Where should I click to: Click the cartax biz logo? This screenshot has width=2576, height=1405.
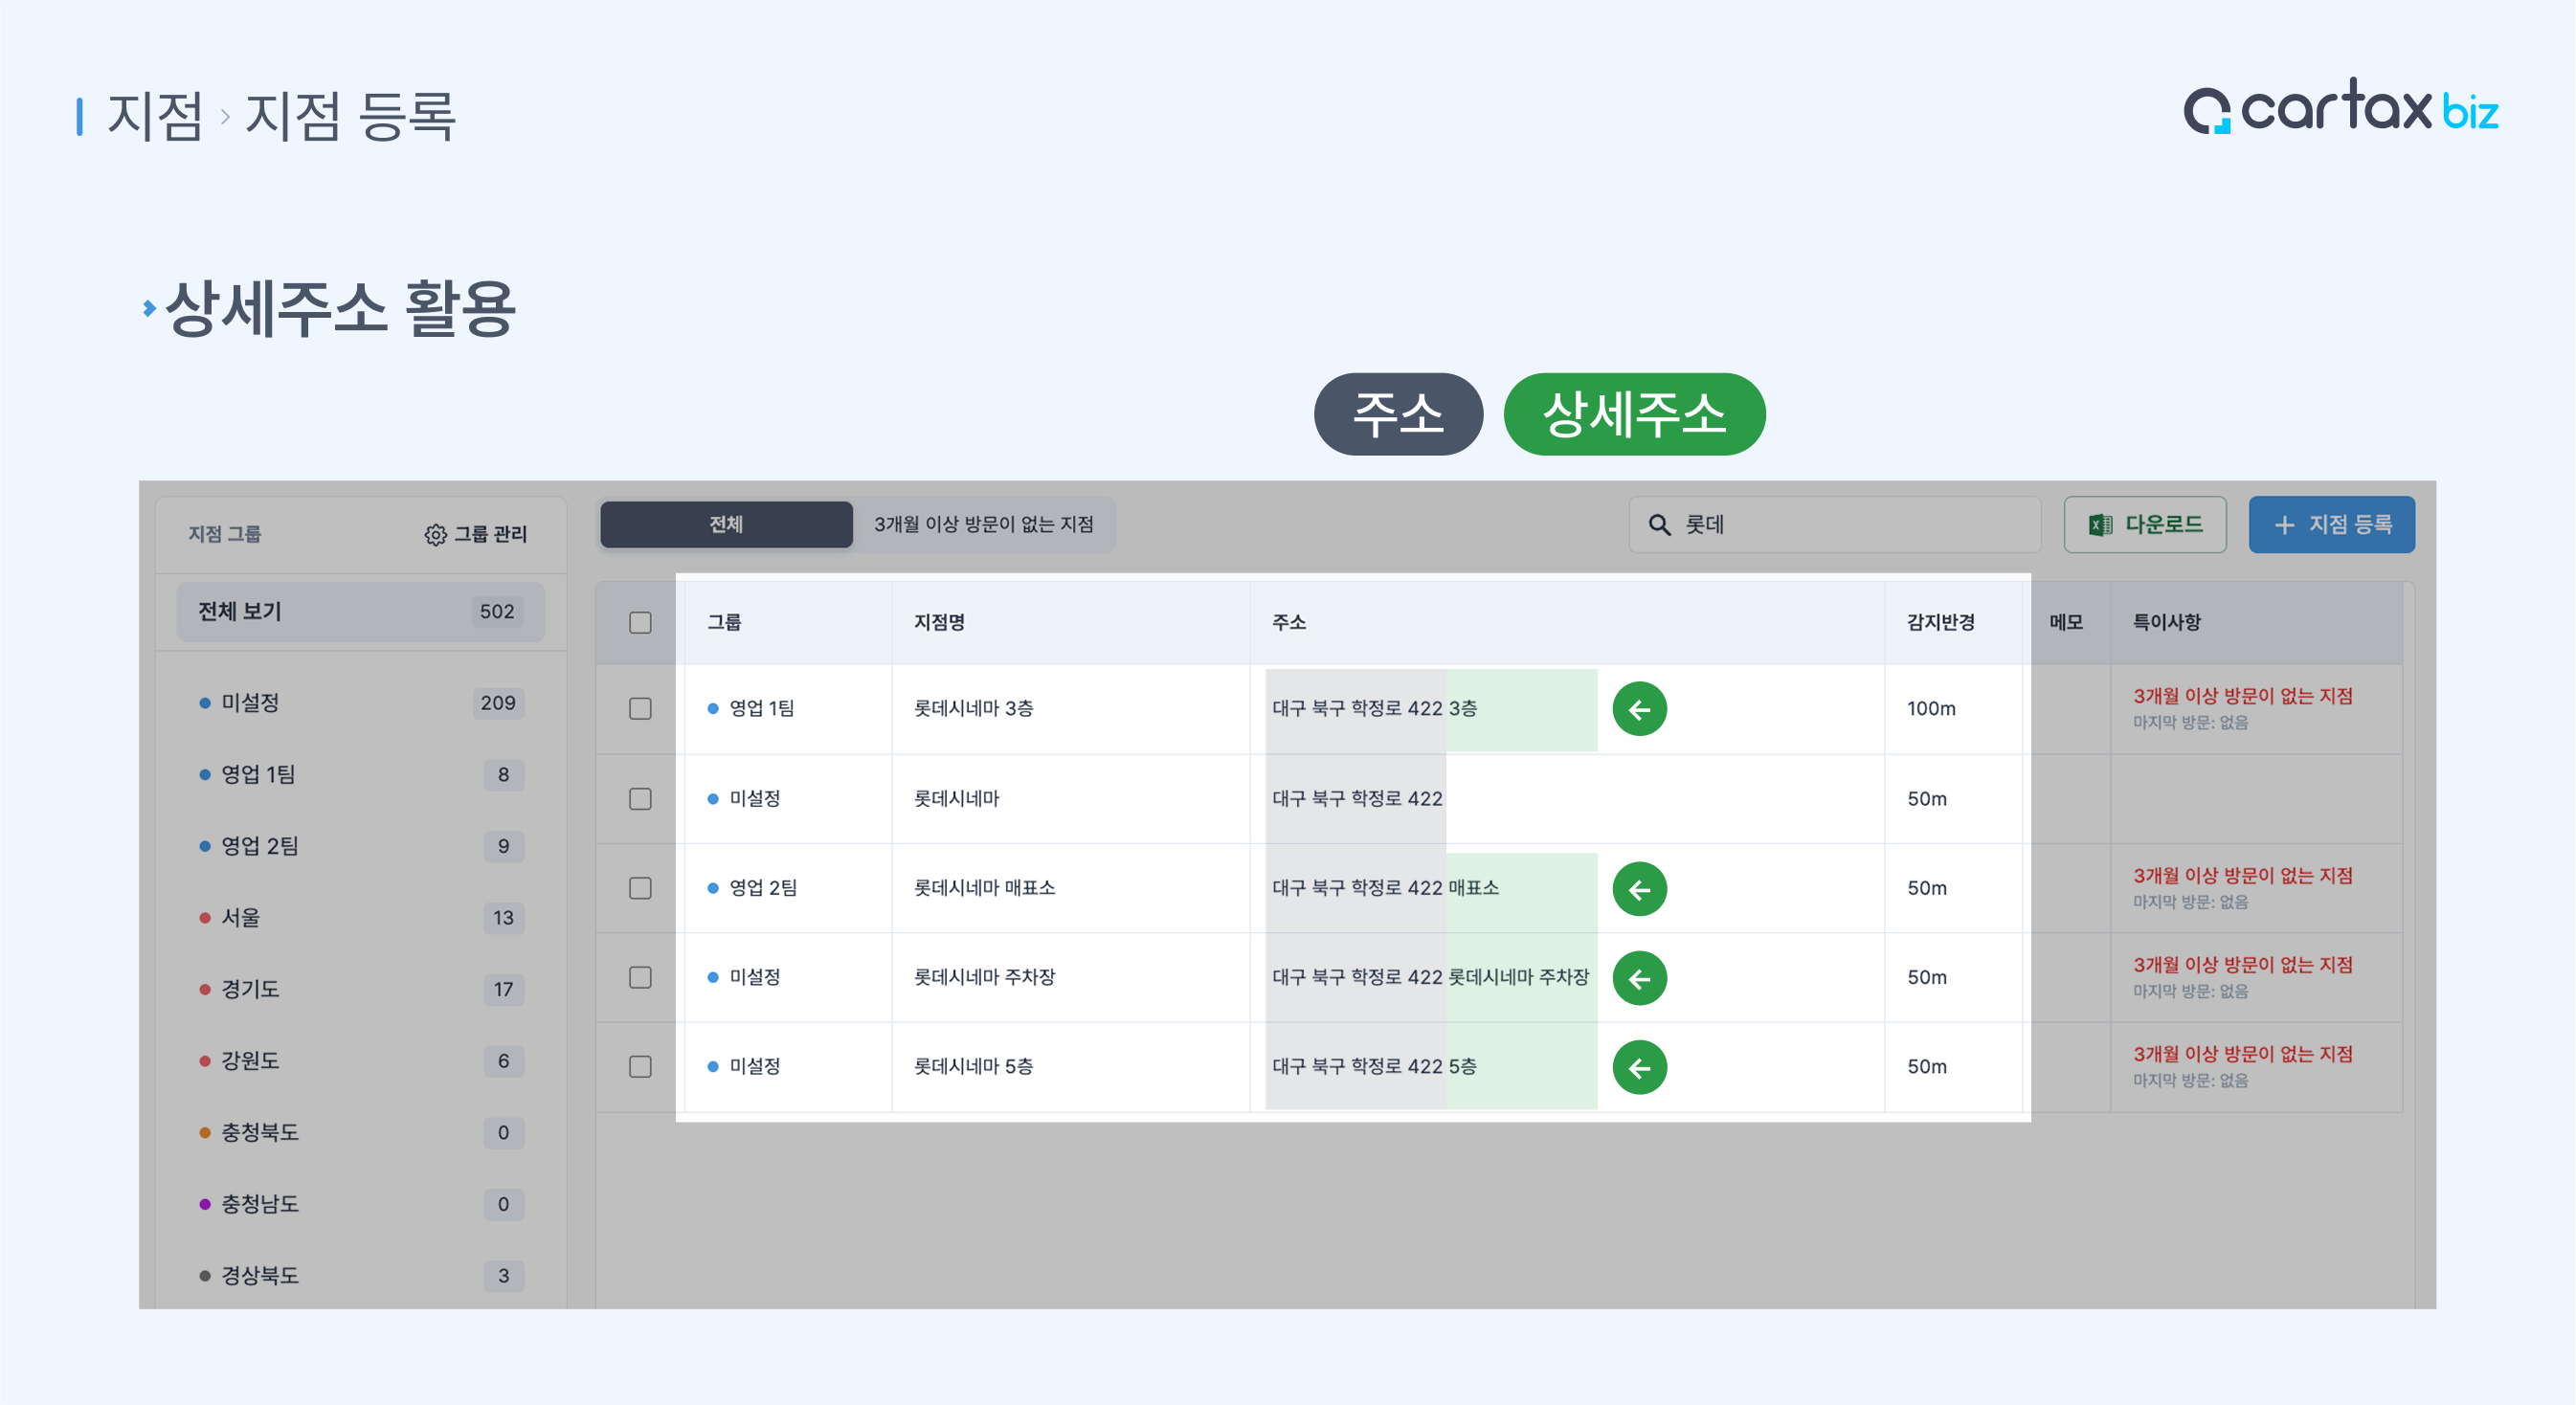2340,108
